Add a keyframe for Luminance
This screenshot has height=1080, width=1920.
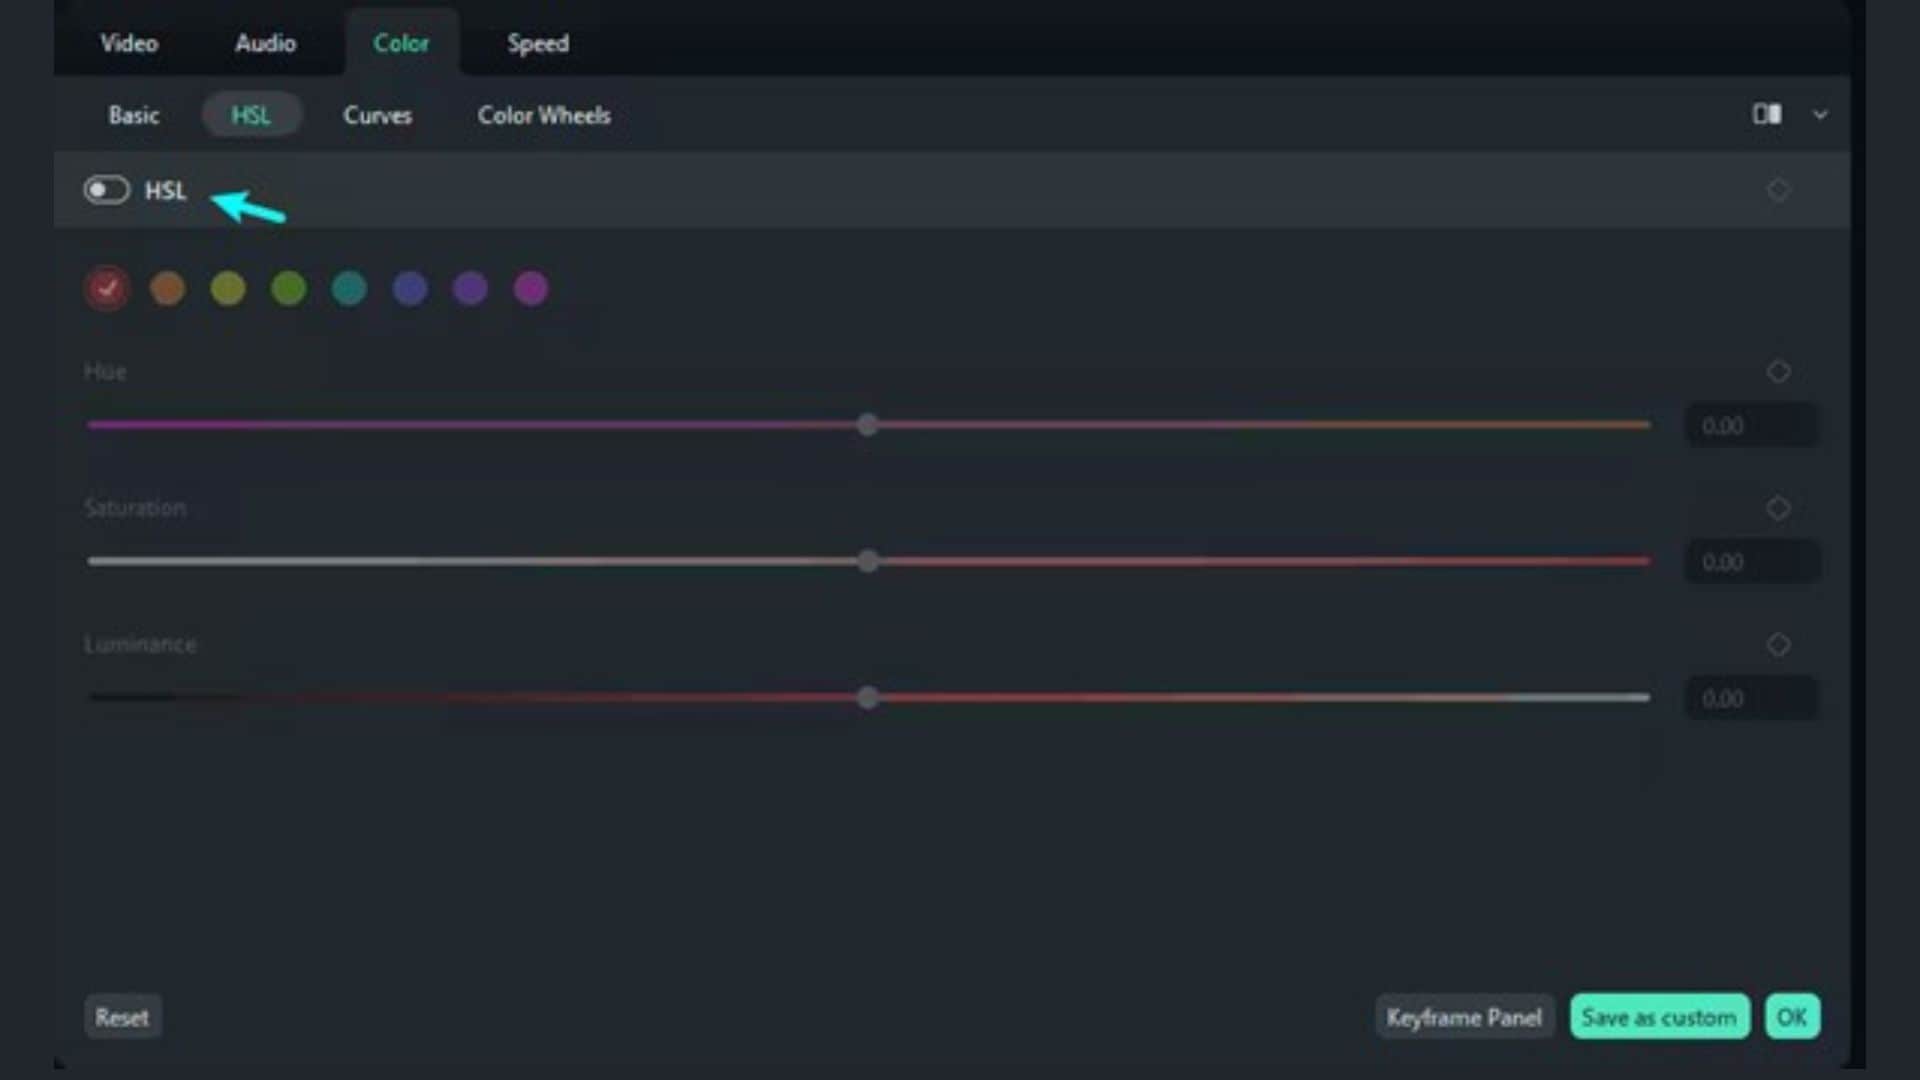1778,645
